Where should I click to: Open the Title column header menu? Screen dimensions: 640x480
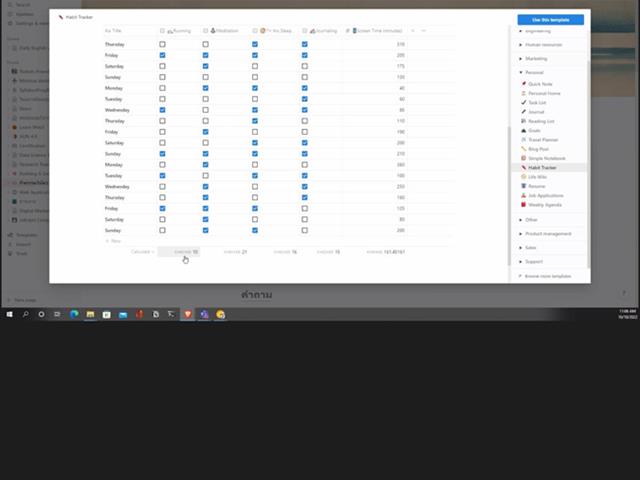(x=113, y=31)
